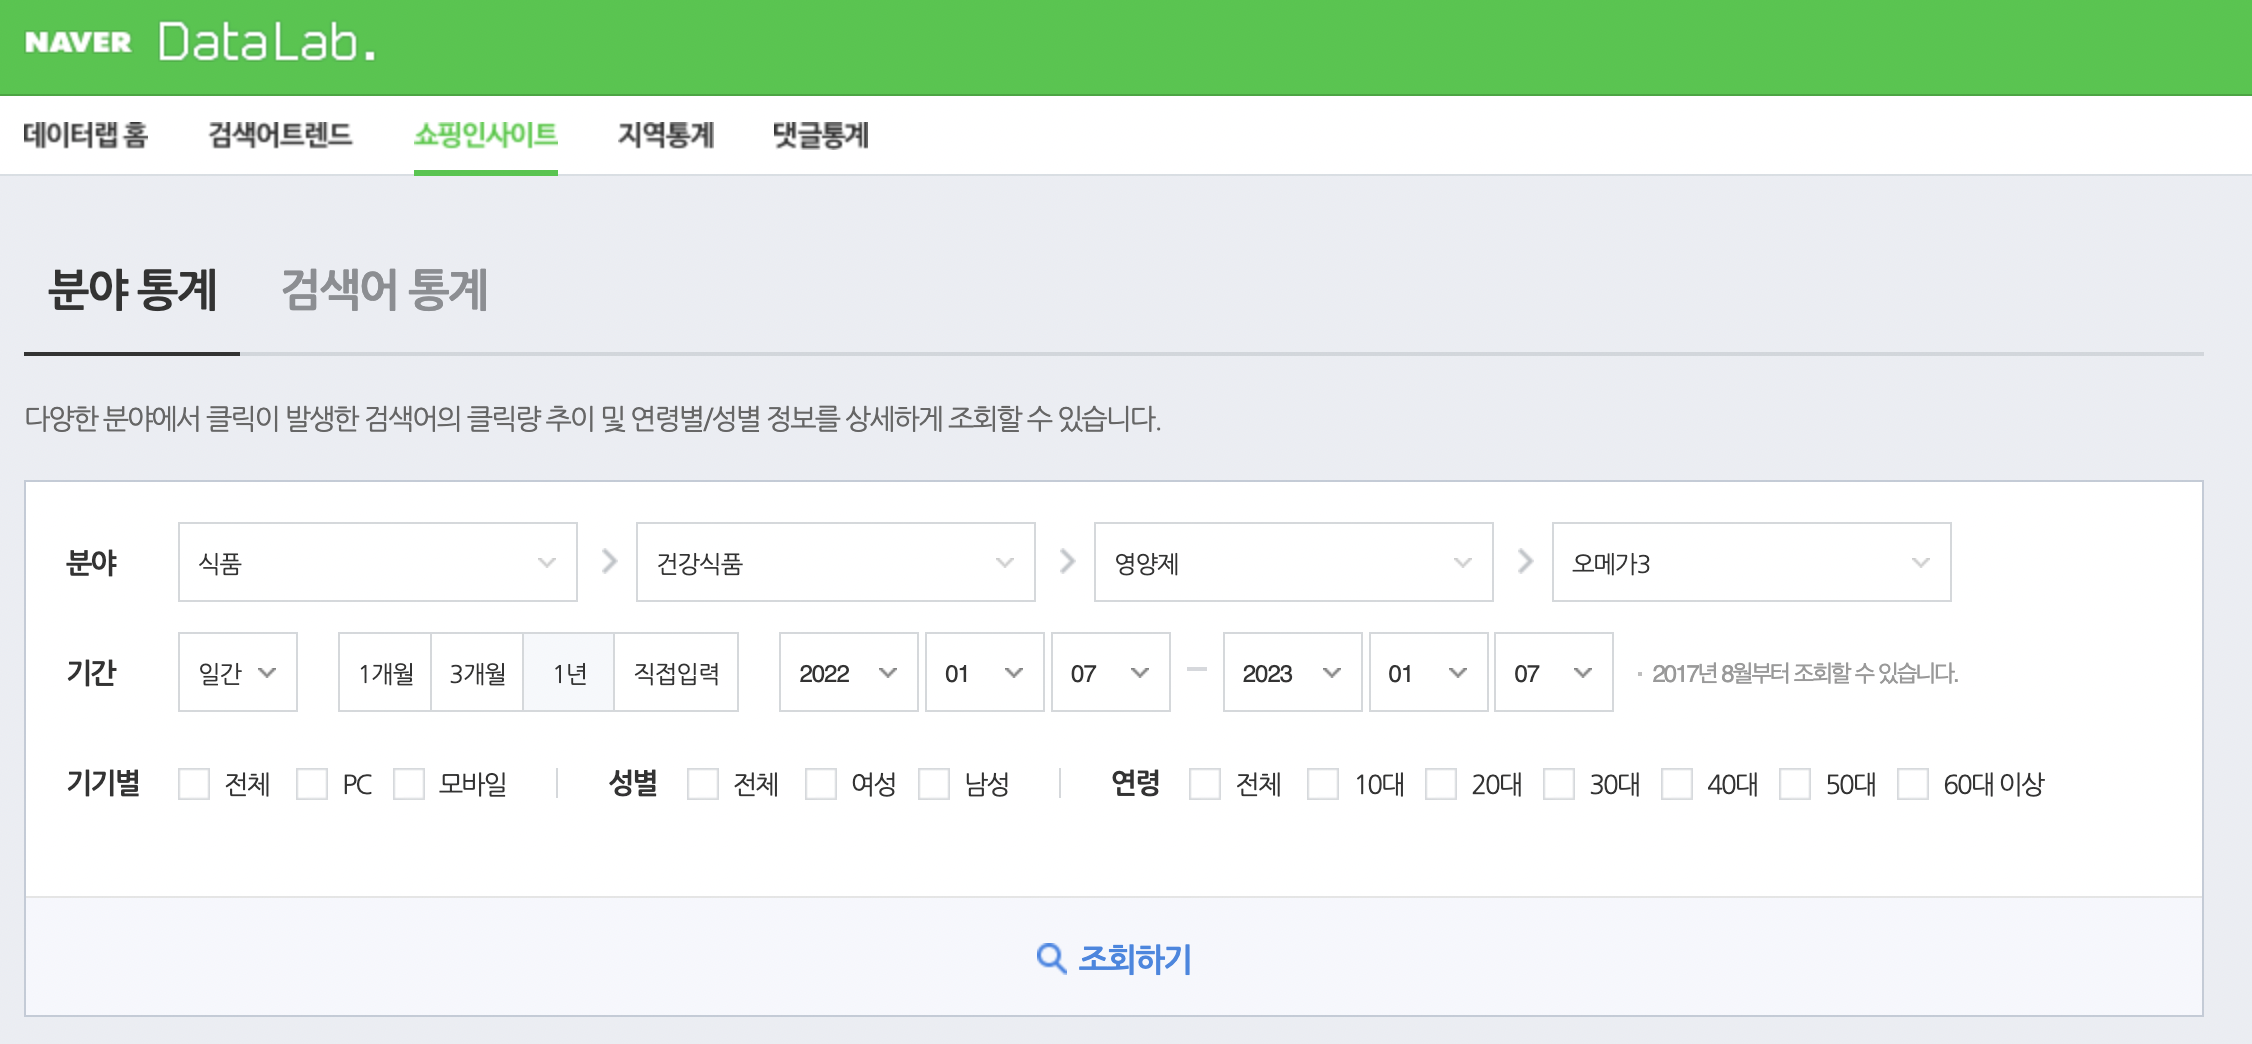Select the 분야 통계 sub-tab
The height and width of the screenshot is (1044, 2252).
(x=132, y=290)
